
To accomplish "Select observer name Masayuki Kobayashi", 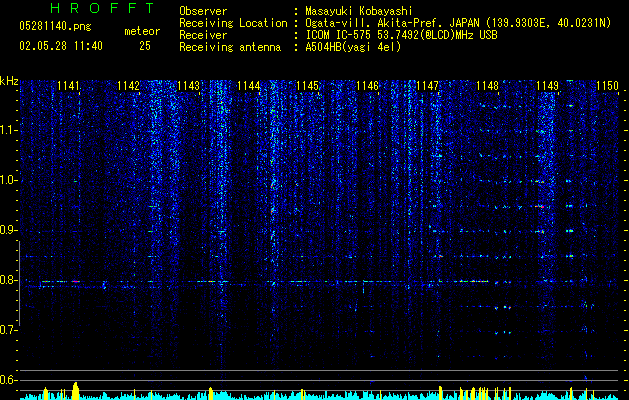I will point(359,11).
